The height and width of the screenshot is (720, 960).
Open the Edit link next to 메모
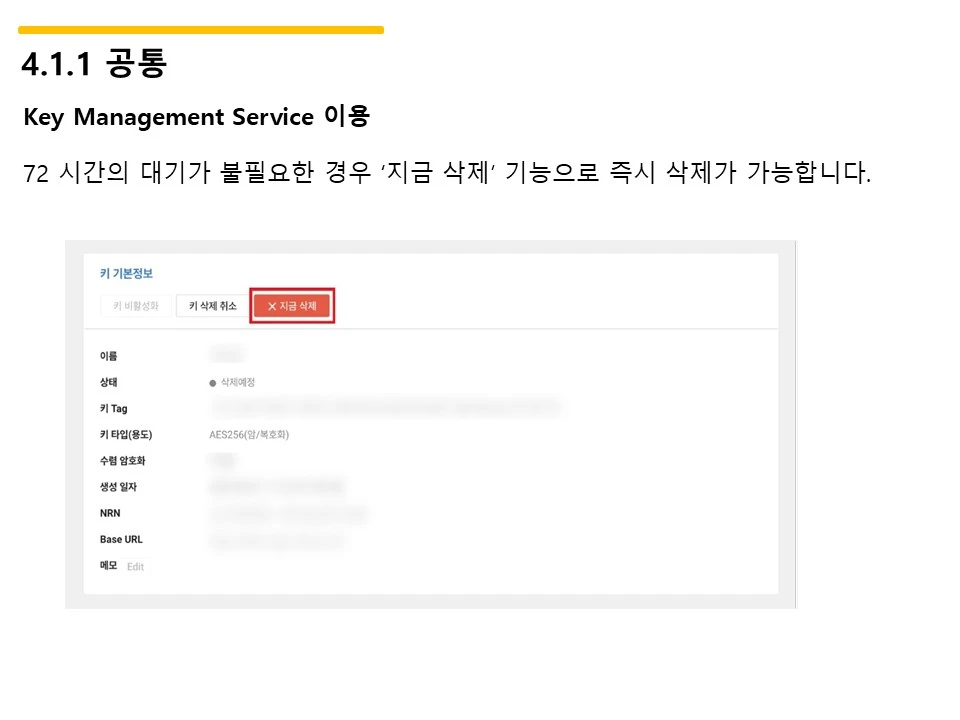tap(135, 566)
